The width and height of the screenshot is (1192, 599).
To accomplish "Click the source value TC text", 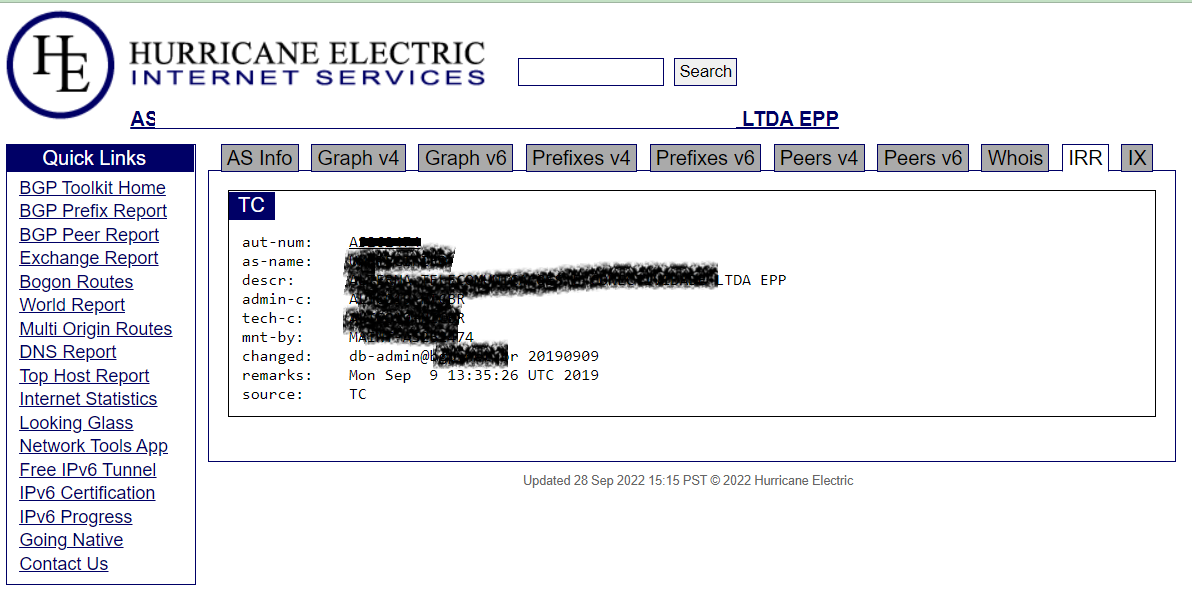I will (x=357, y=395).
